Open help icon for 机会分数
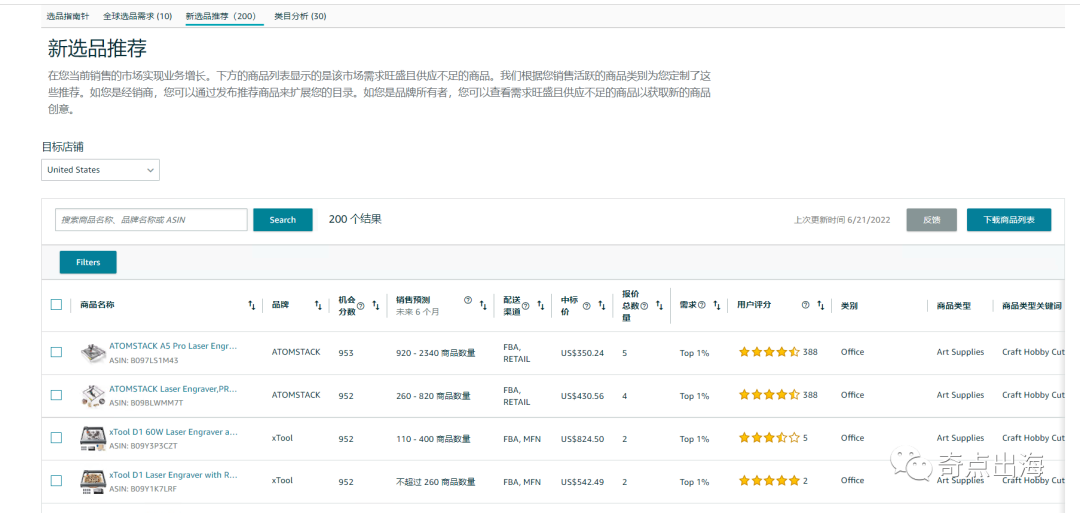The height and width of the screenshot is (513, 1080). [361, 306]
